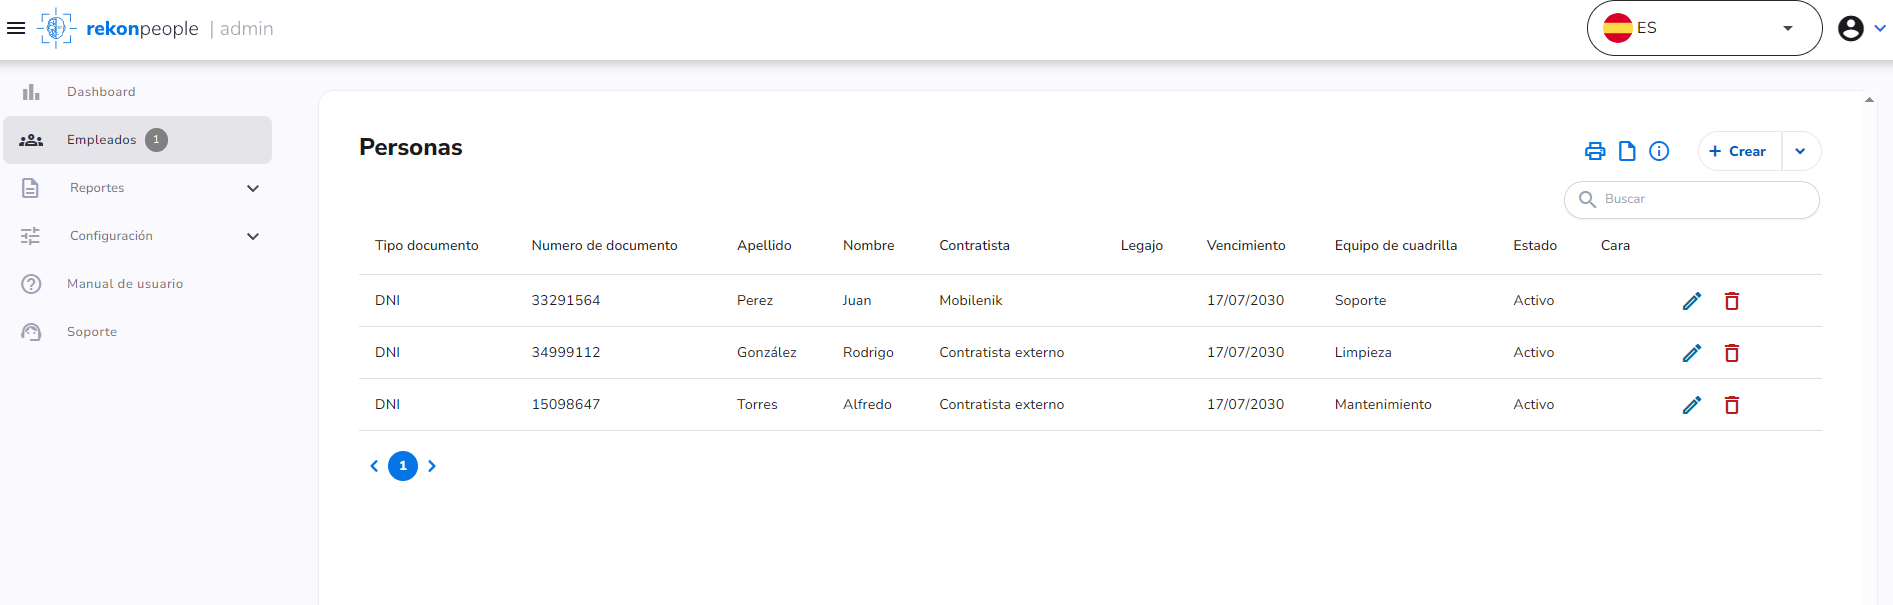This screenshot has height=605, width=1893.
Task: Expand the Configuración submenu
Action: (x=253, y=236)
